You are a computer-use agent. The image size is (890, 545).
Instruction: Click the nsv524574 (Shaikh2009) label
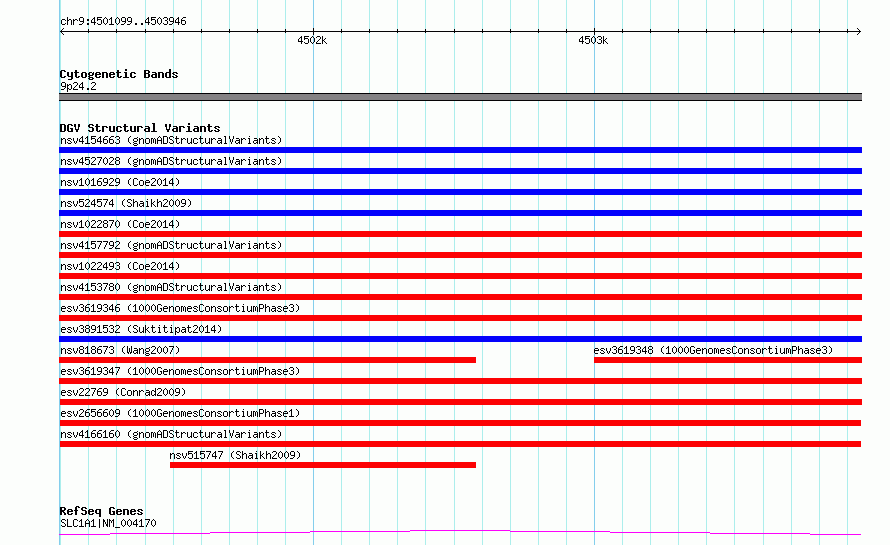pyautogui.click(x=126, y=203)
